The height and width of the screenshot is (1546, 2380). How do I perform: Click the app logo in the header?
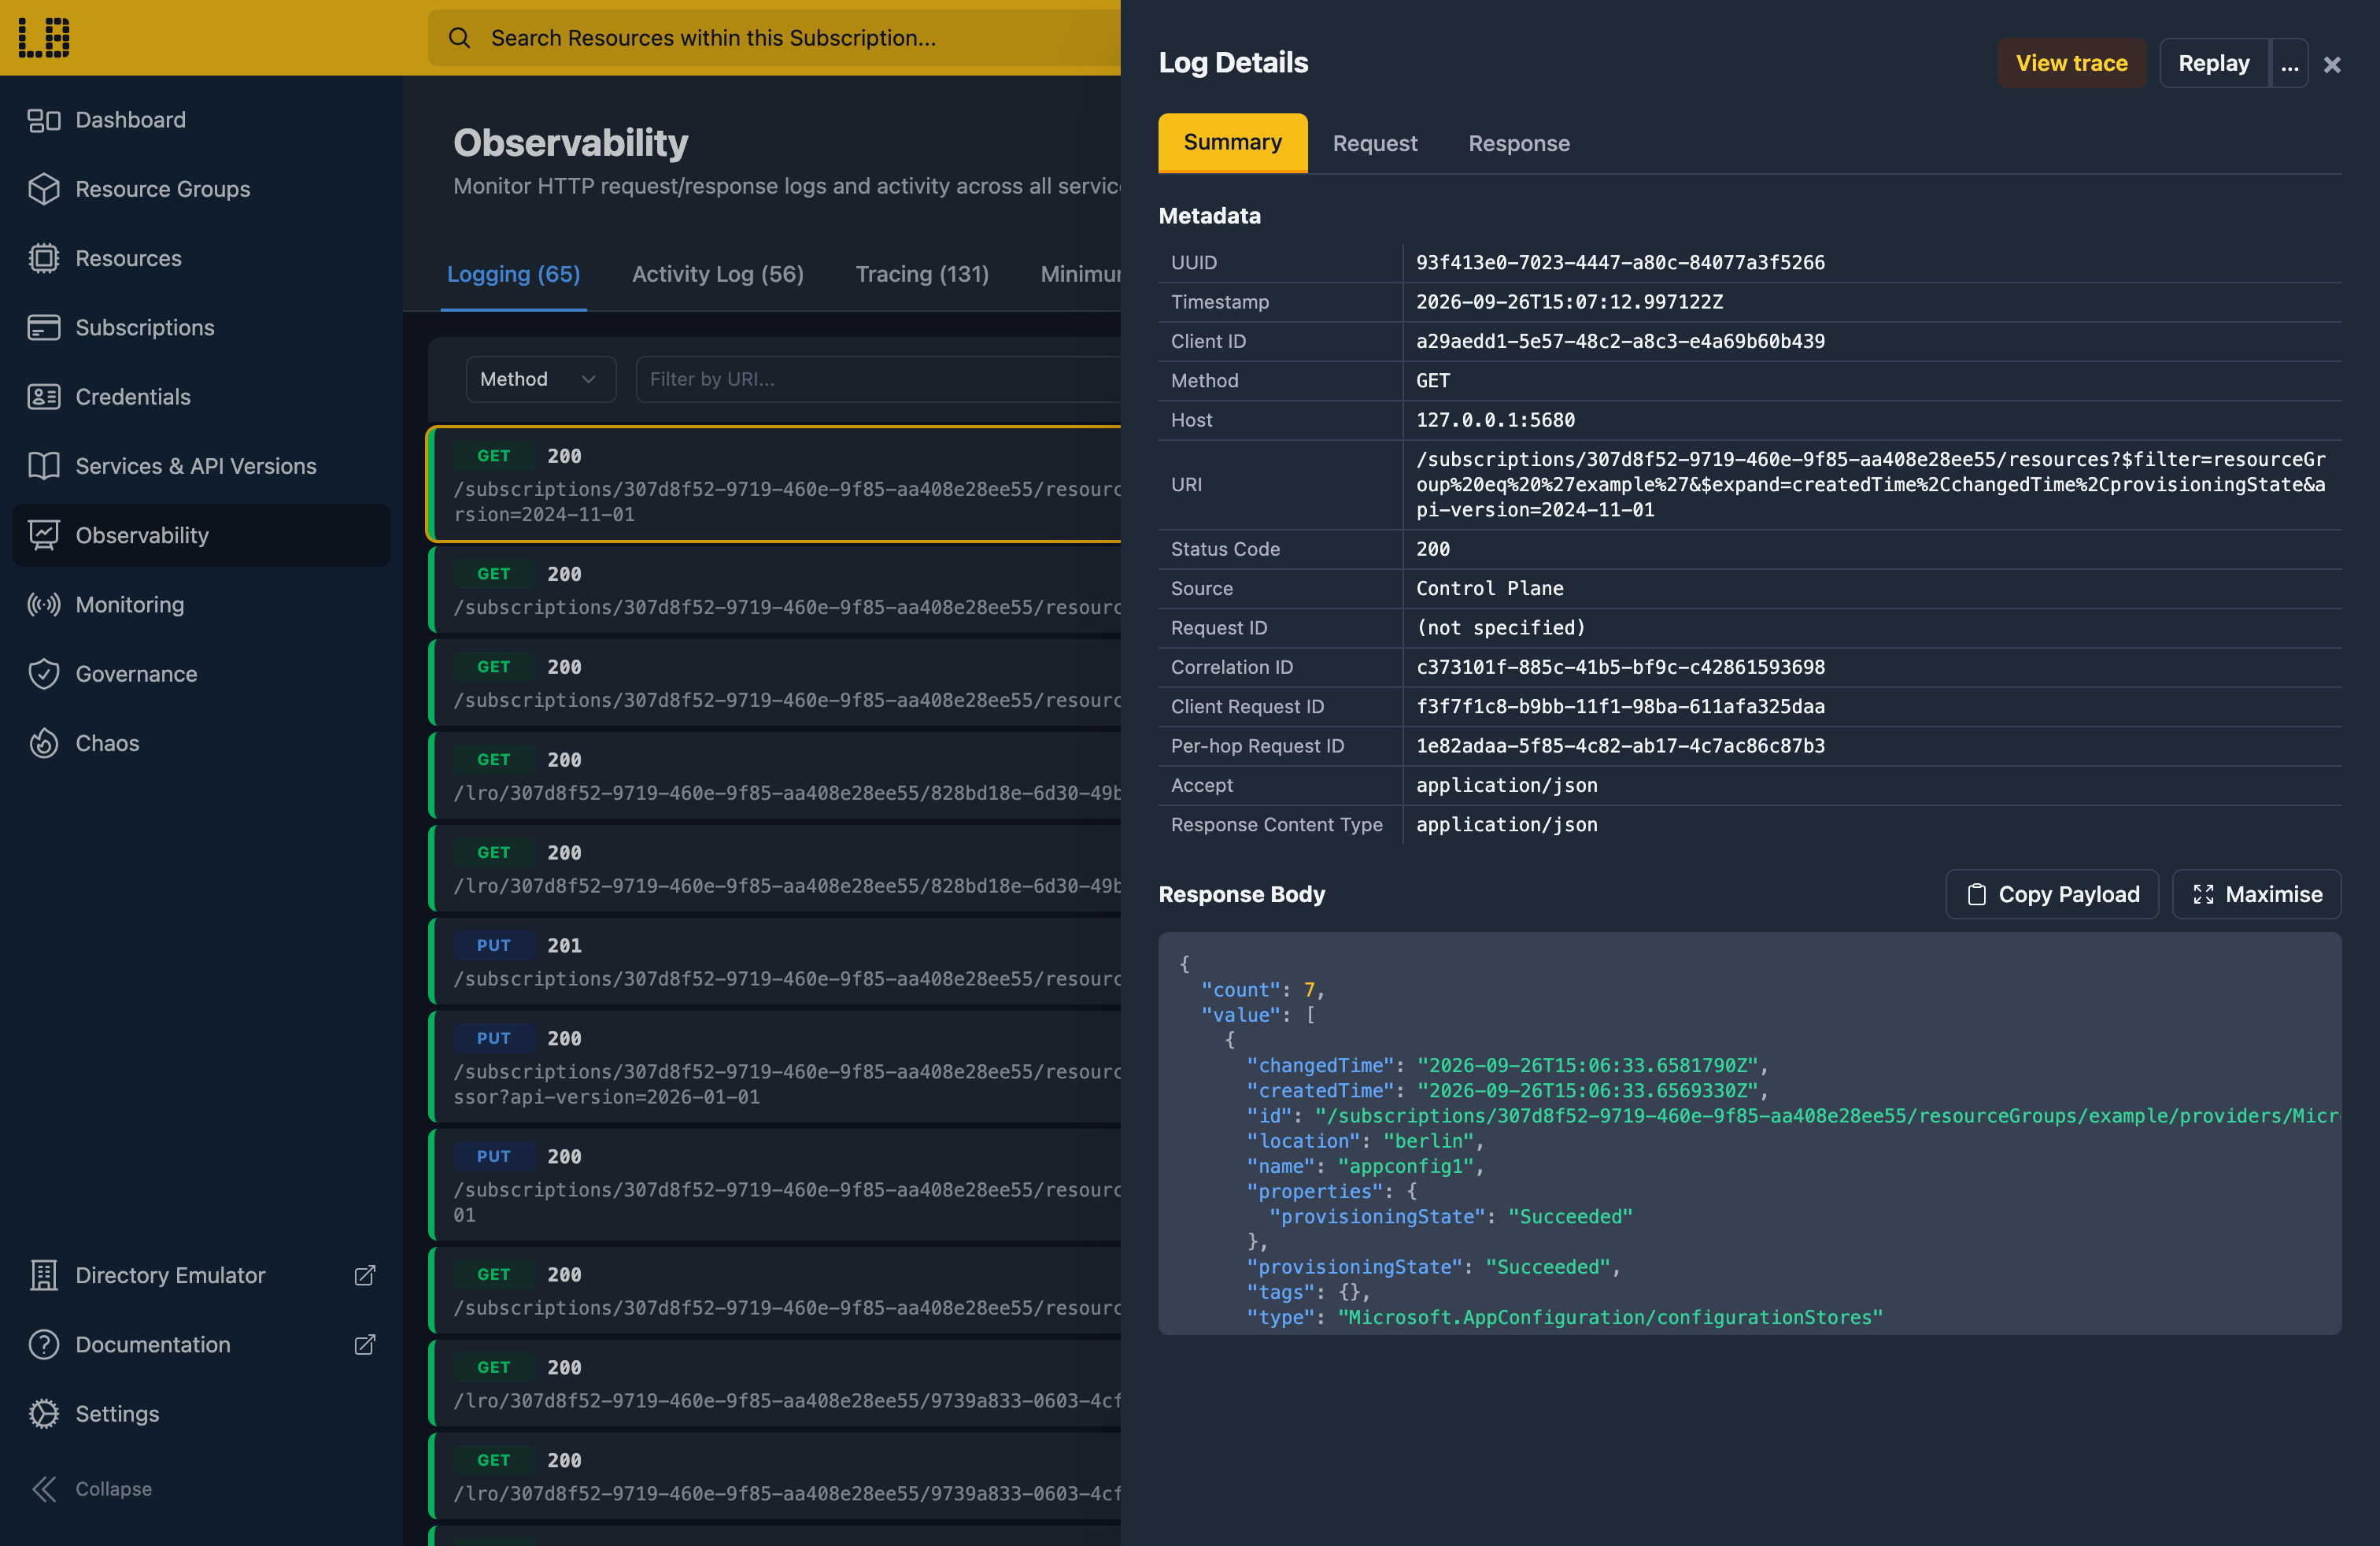(x=44, y=38)
